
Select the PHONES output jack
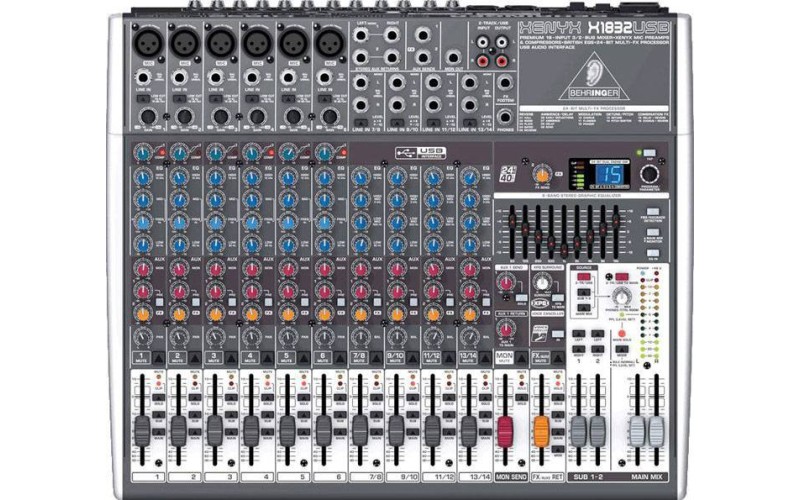[505, 117]
